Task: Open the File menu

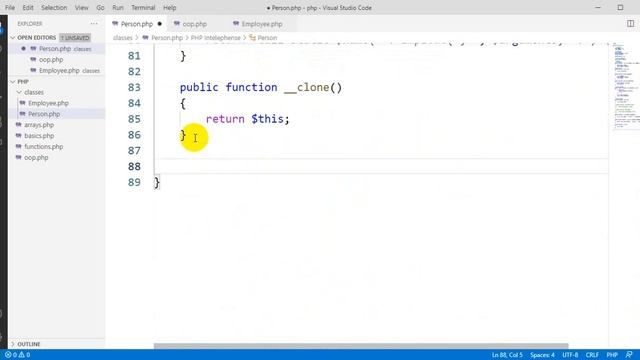Action: (x=10, y=7)
